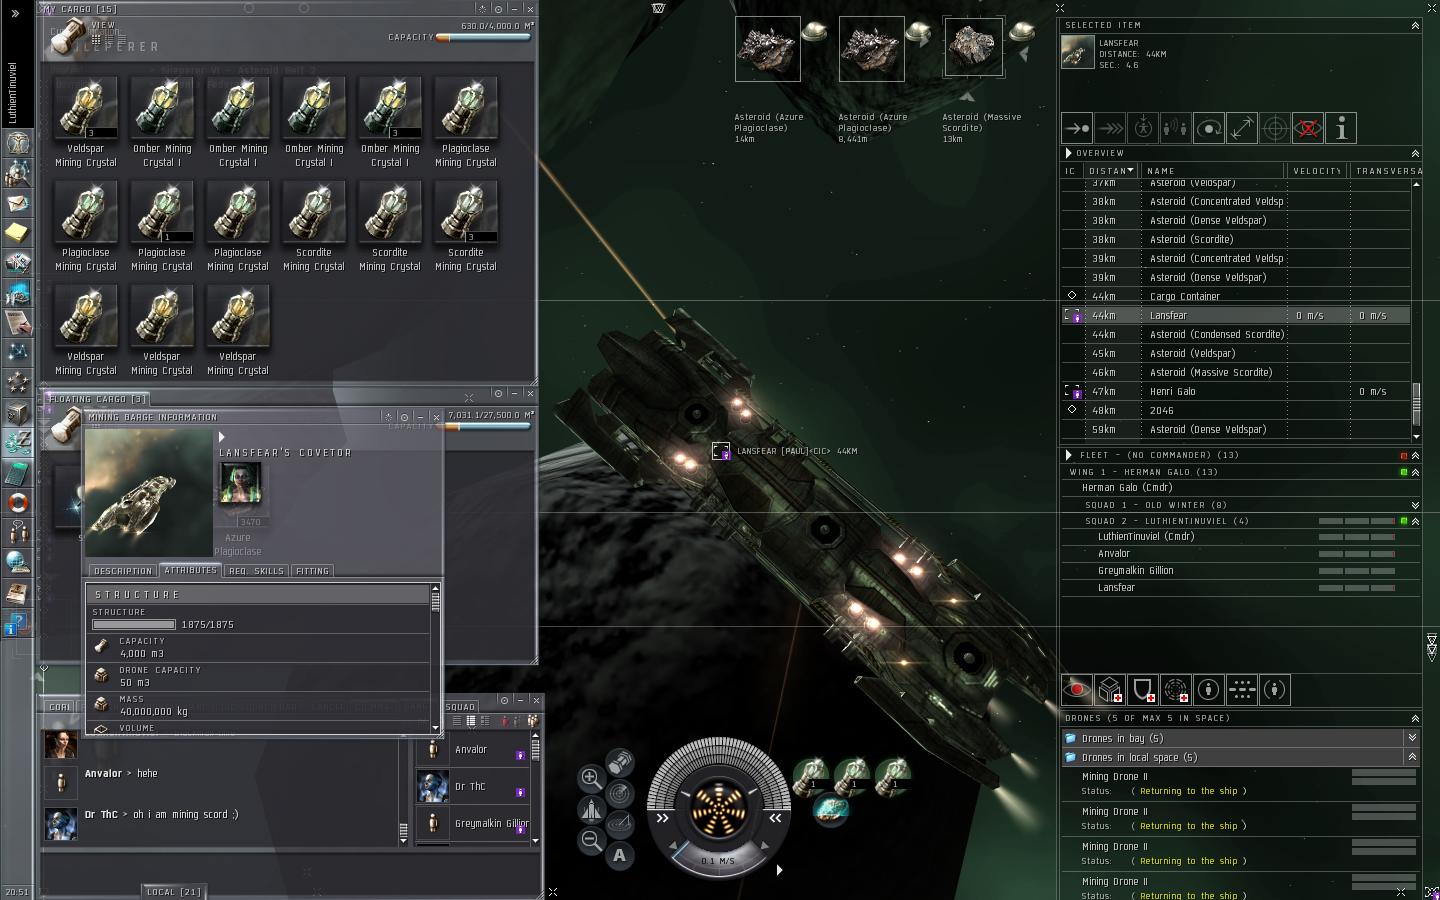Viewport: 1440px width, 900px height.
Task: Click the Structure 1875/1875 bar
Action: (x=134, y=625)
